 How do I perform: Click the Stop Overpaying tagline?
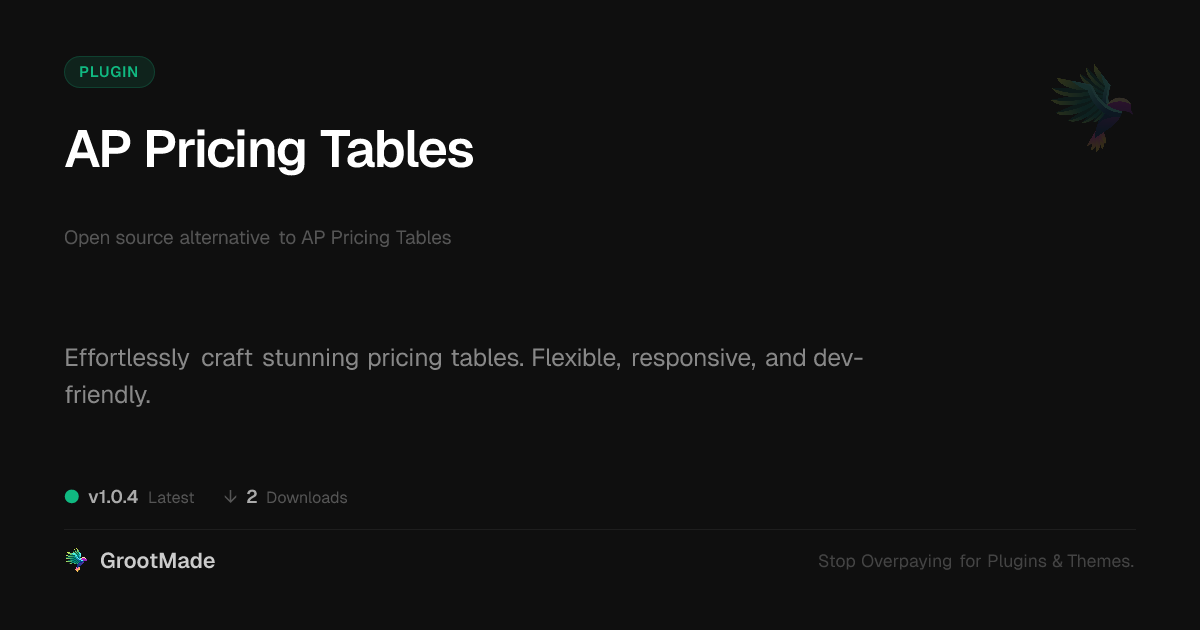coord(976,561)
